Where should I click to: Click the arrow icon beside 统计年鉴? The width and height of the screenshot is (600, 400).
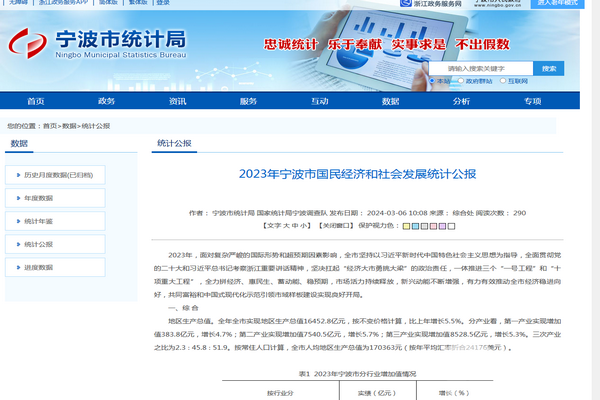(17, 221)
